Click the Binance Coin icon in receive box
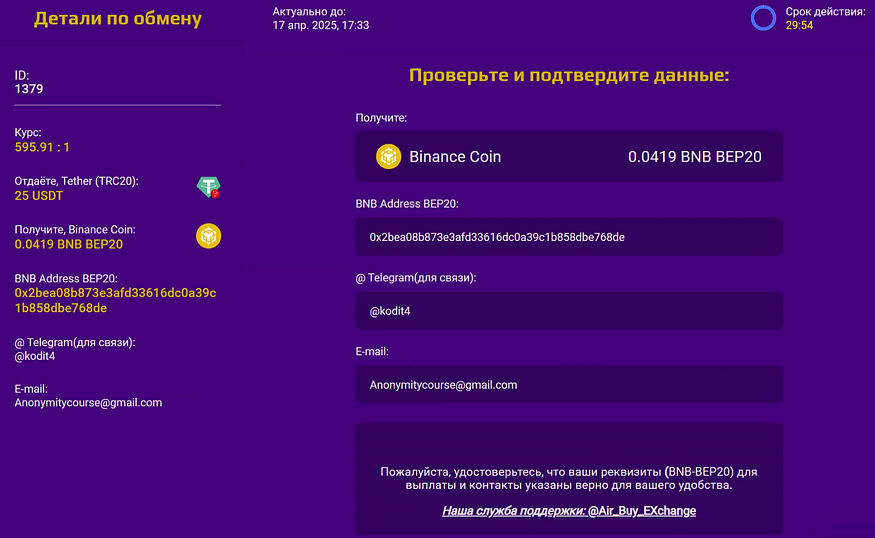 [388, 156]
